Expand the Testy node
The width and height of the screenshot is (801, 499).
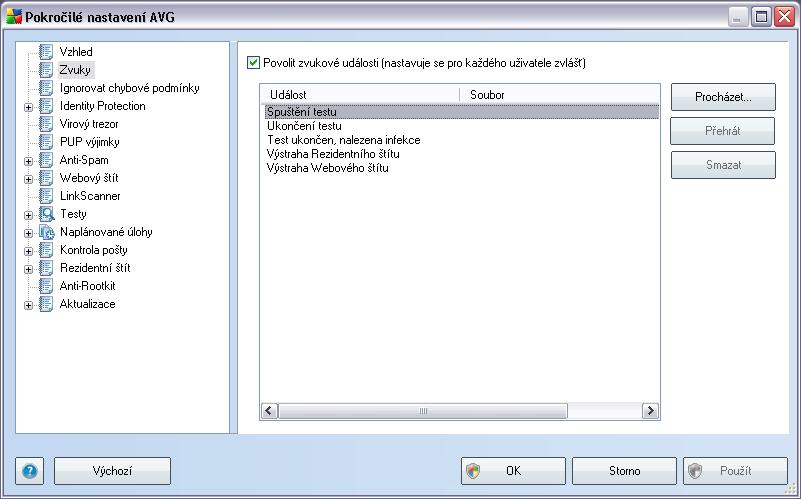[29, 215]
